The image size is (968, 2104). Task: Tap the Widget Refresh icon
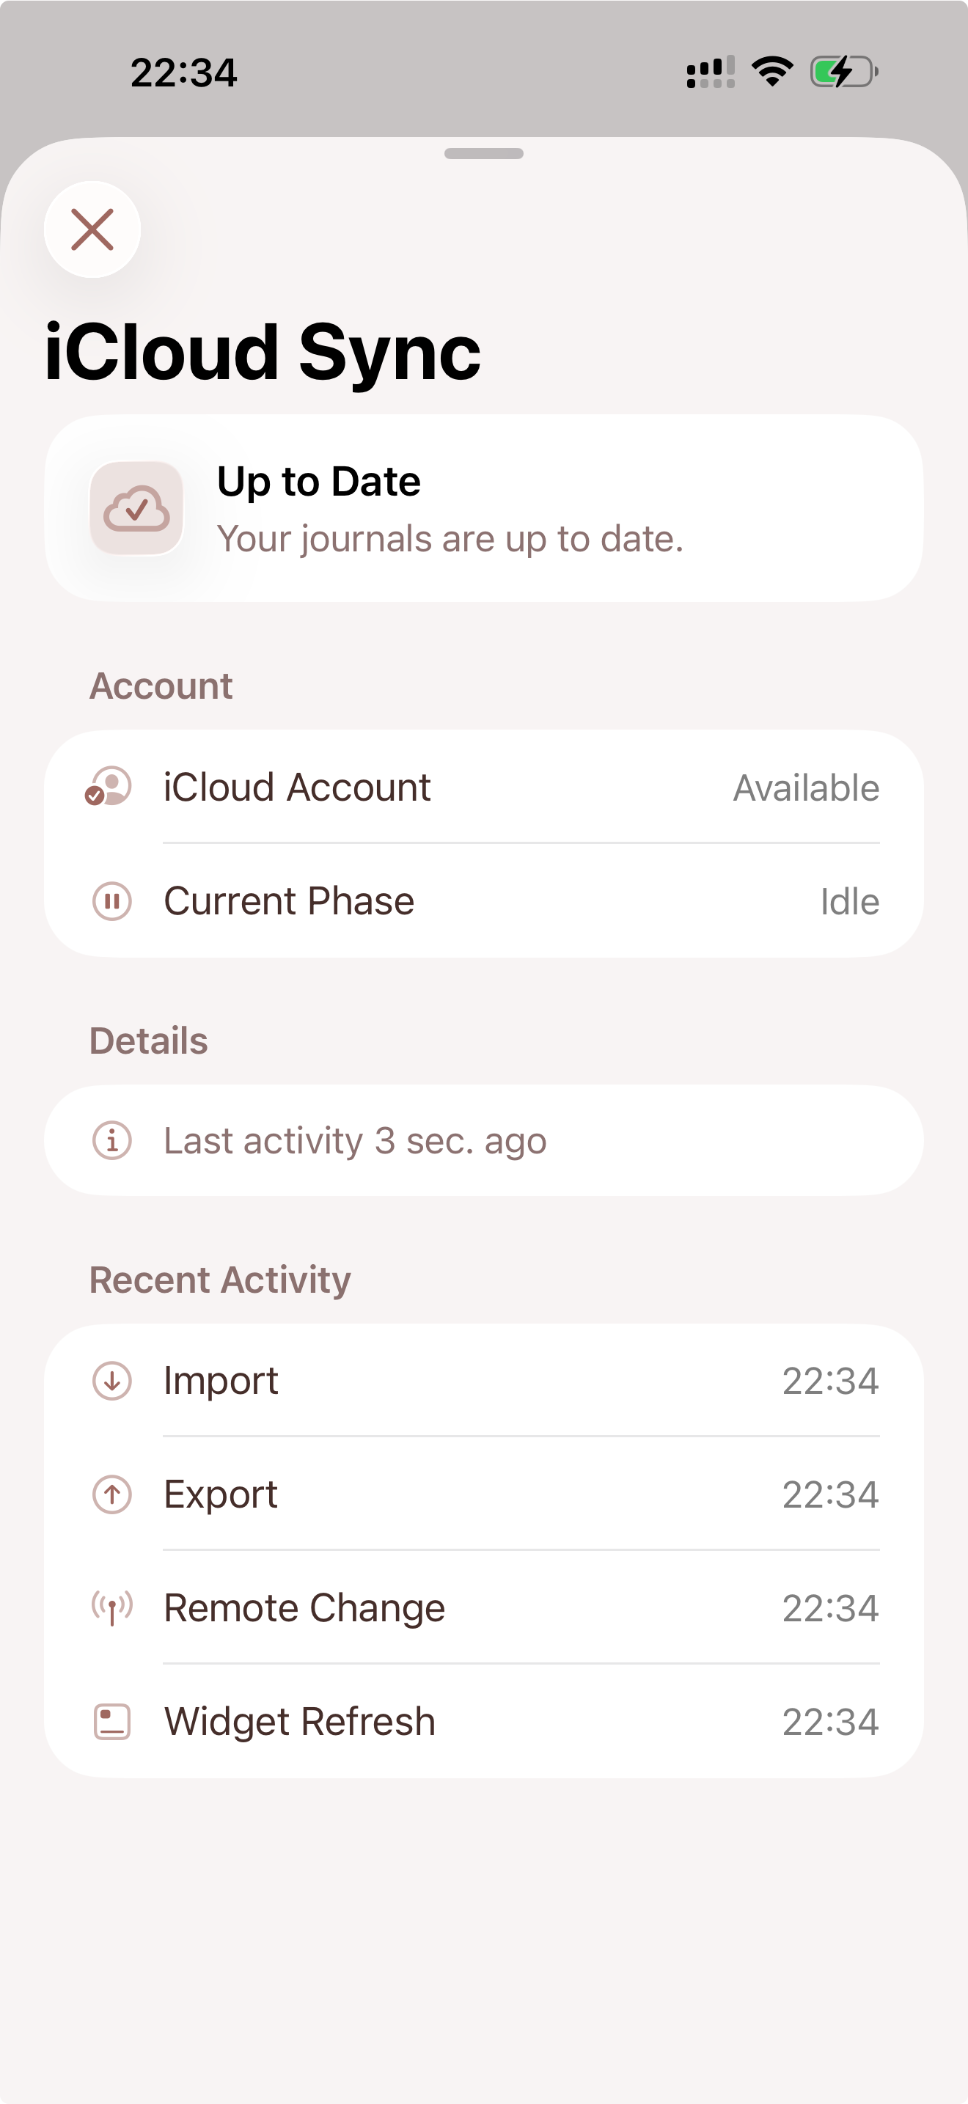tap(112, 1722)
